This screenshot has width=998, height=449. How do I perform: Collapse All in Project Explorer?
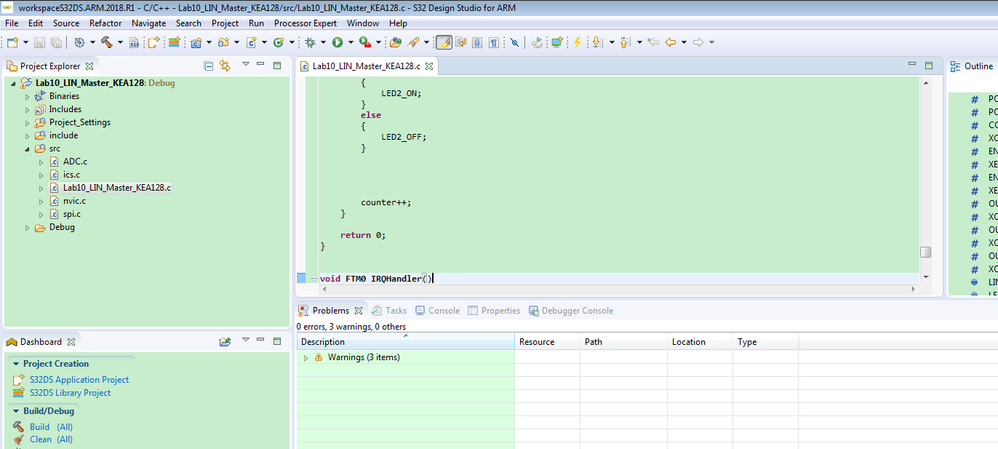point(208,66)
